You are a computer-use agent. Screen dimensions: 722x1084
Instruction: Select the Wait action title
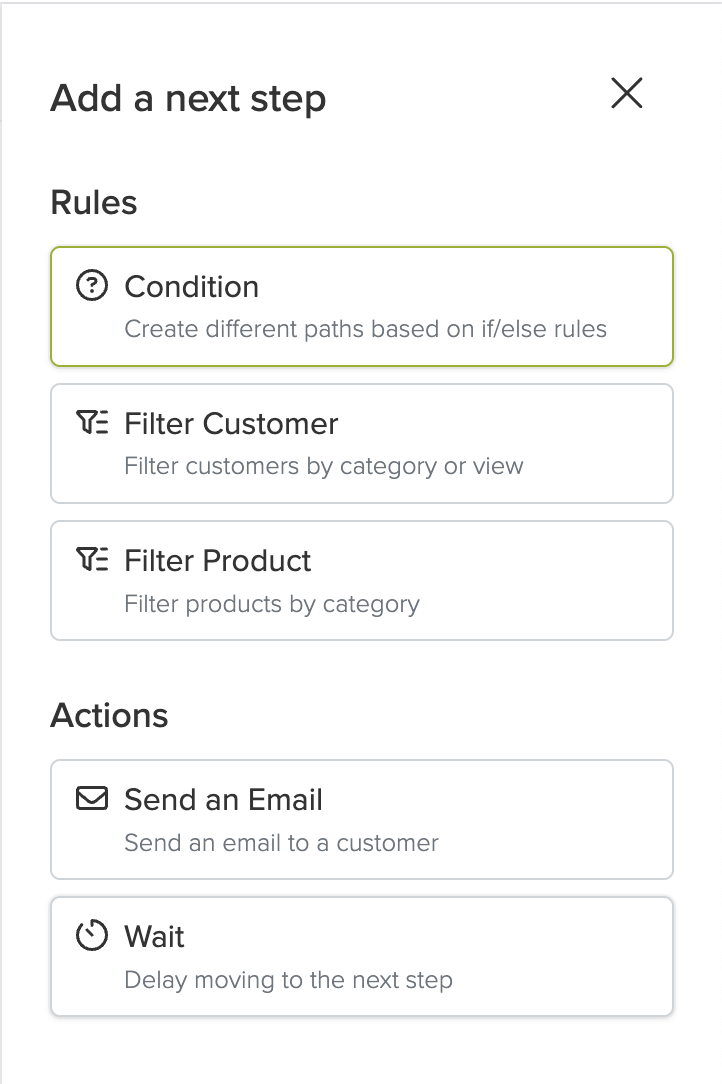click(154, 937)
